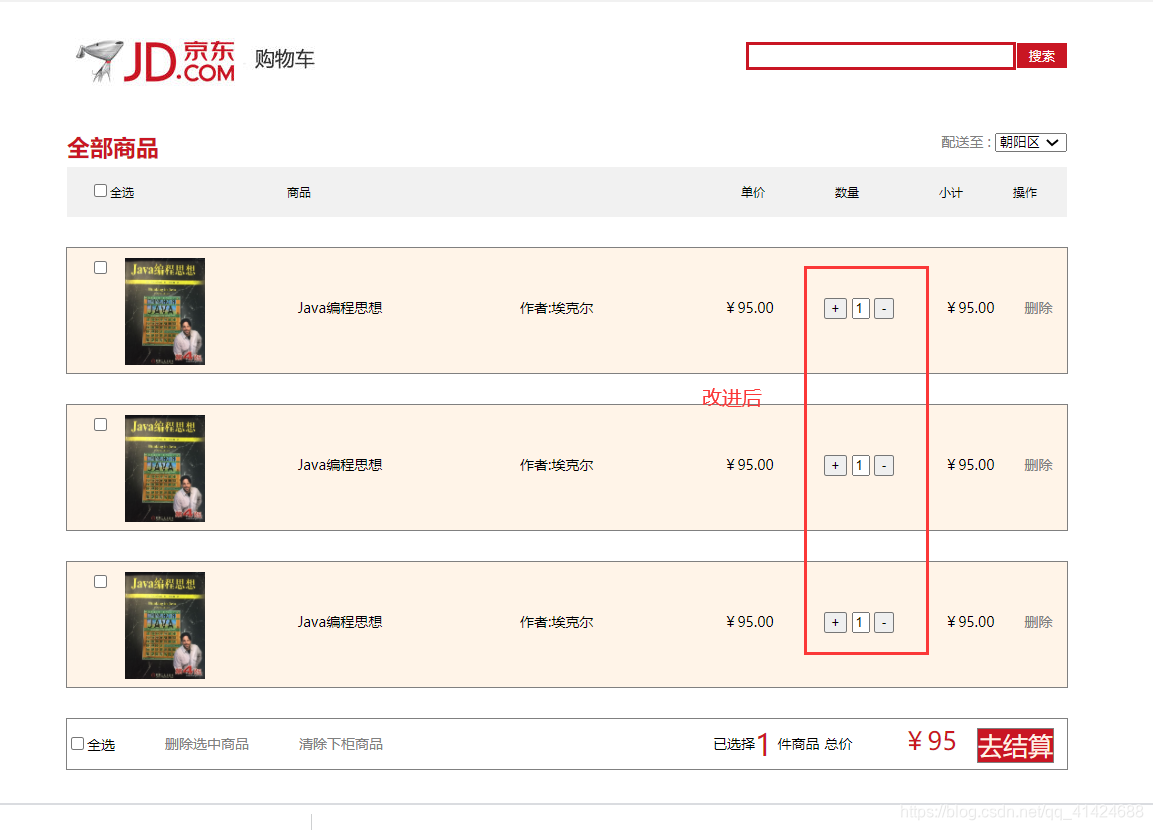This screenshot has width=1153, height=830.
Task: Click the JD.COM logo
Action: pyautogui.click(x=156, y=61)
